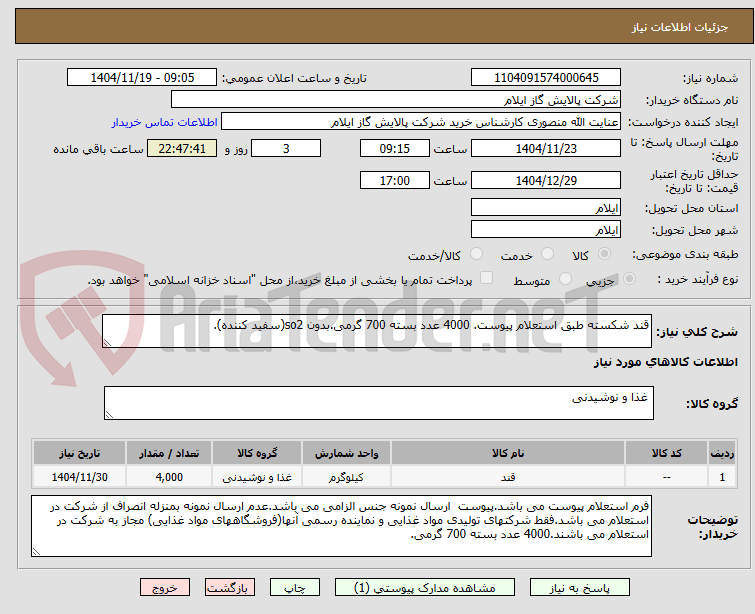The width and height of the screenshot is (755, 614).
Task: Click the 4,000 quantity cell
Action: pos(169,477)
